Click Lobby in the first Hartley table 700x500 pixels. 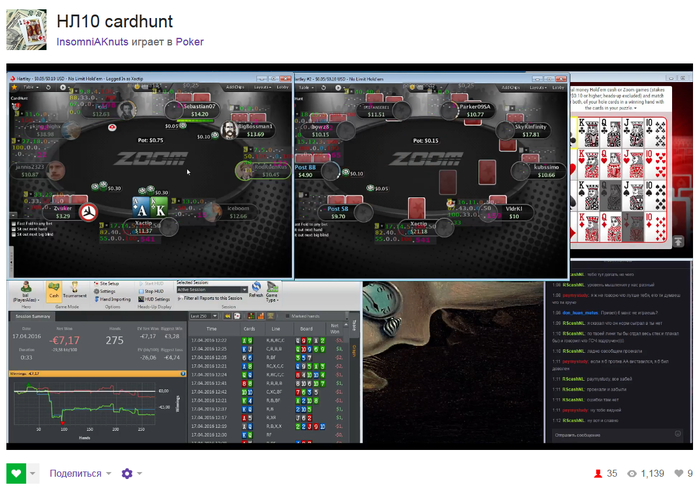[x=282, y=87]
